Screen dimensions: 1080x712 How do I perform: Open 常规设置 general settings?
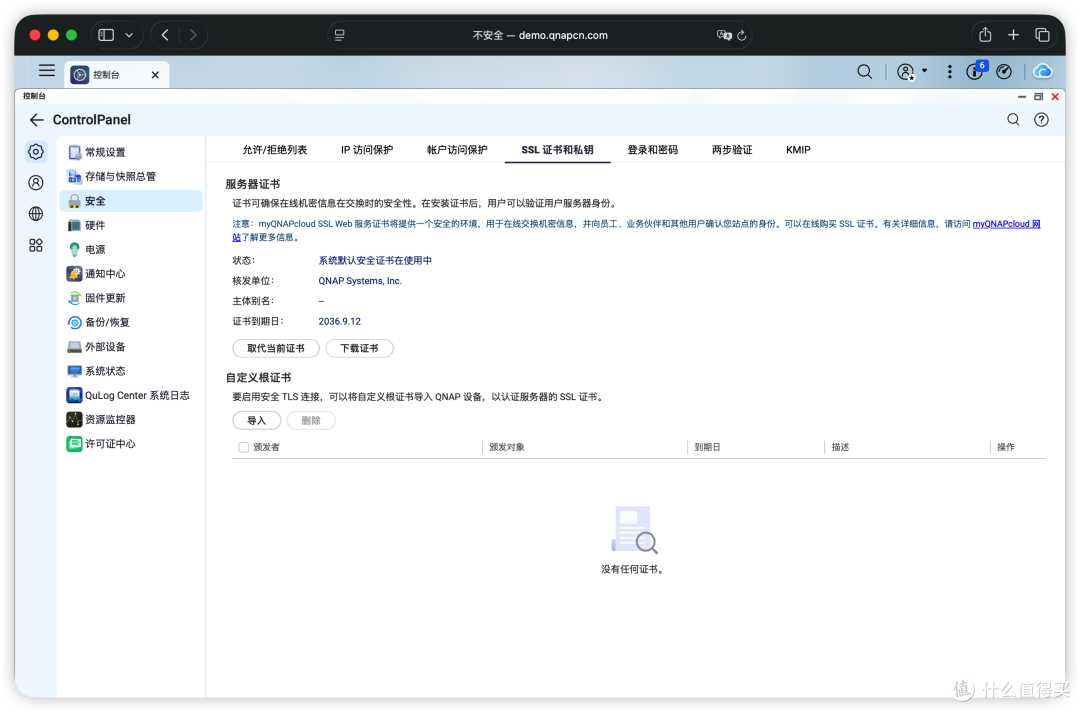pos(131,152)
